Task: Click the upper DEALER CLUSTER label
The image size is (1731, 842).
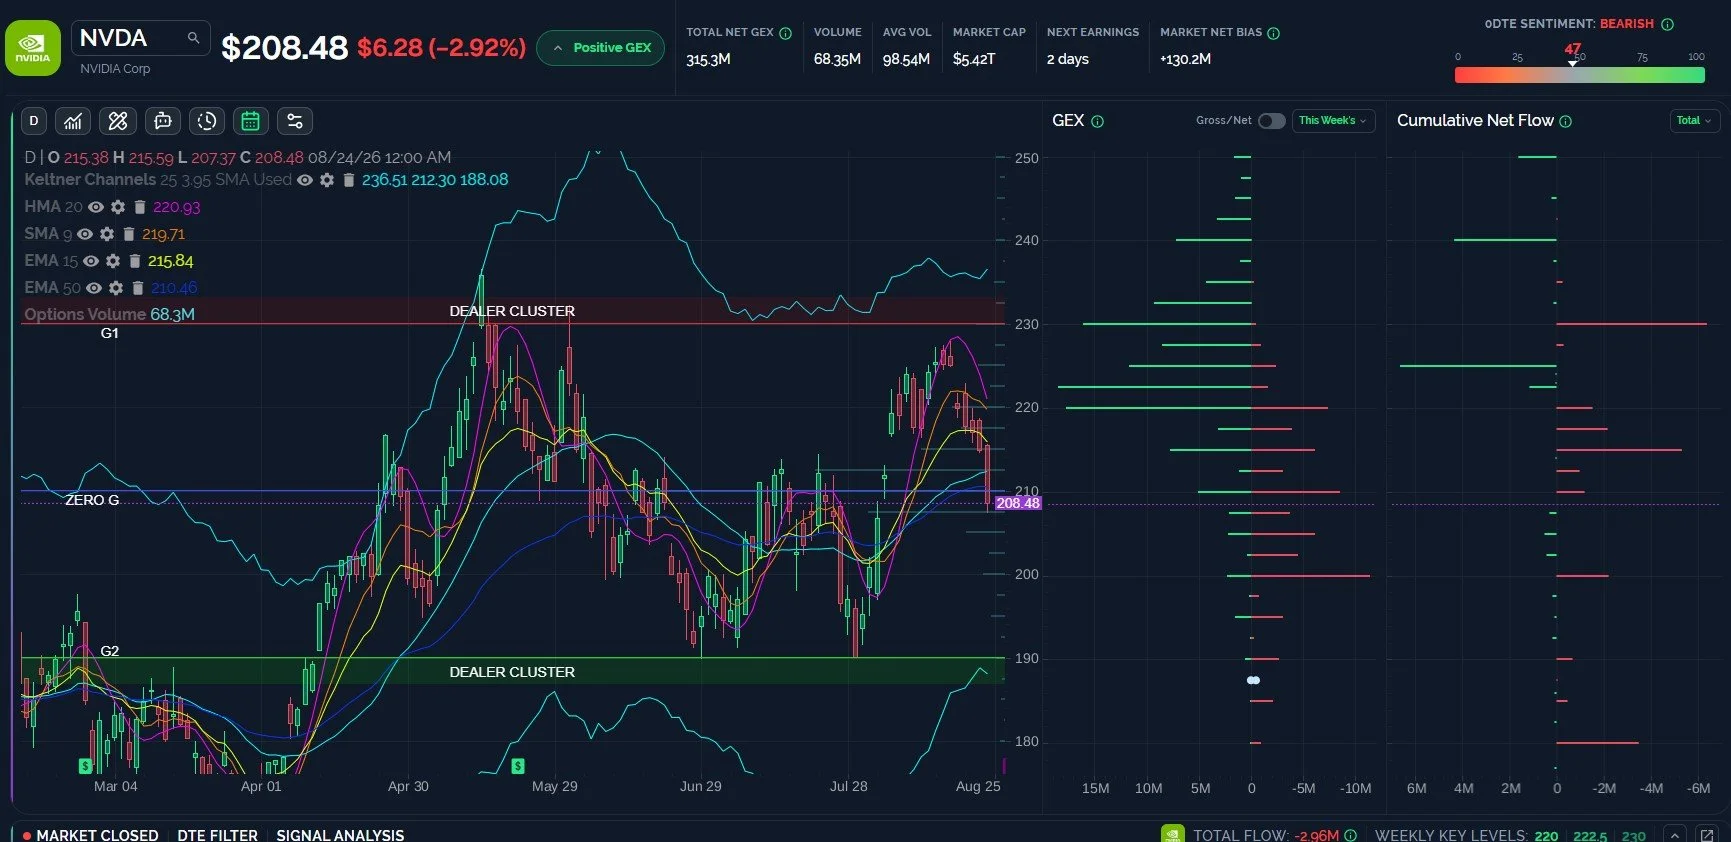Action: (x=512, y=311)
